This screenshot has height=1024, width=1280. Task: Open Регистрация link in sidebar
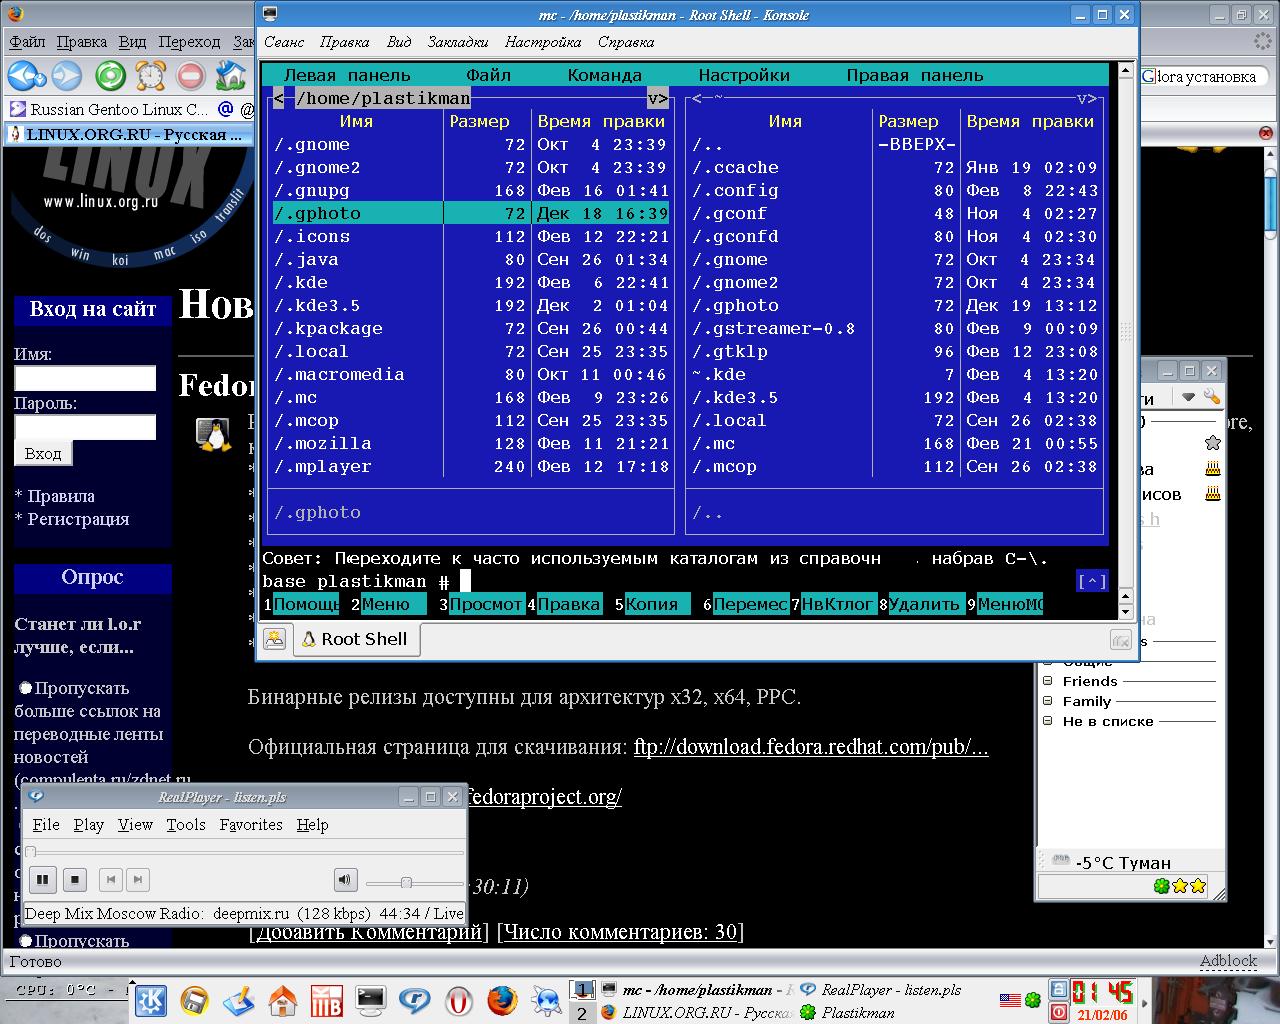[78, 519]
